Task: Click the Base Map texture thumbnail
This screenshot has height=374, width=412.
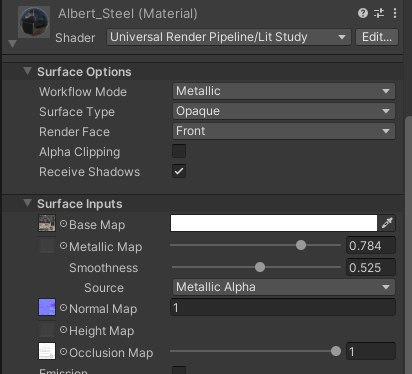Action: (x=47, y=223)
